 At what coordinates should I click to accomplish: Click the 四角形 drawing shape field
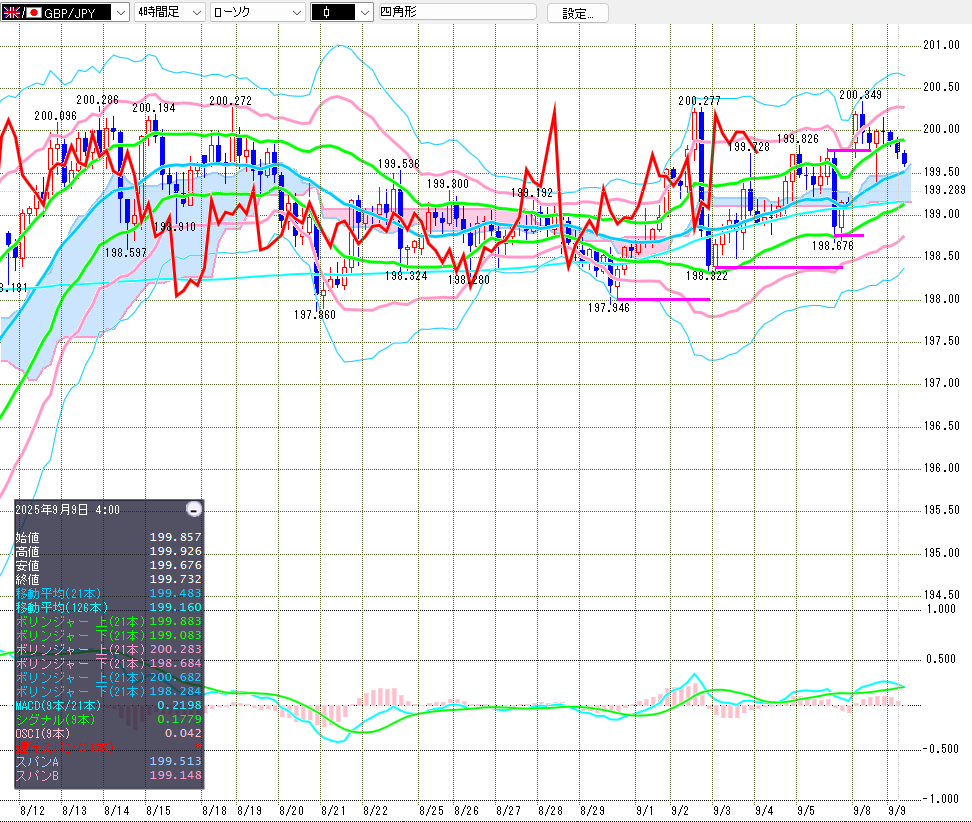click(x=457, y=12)
